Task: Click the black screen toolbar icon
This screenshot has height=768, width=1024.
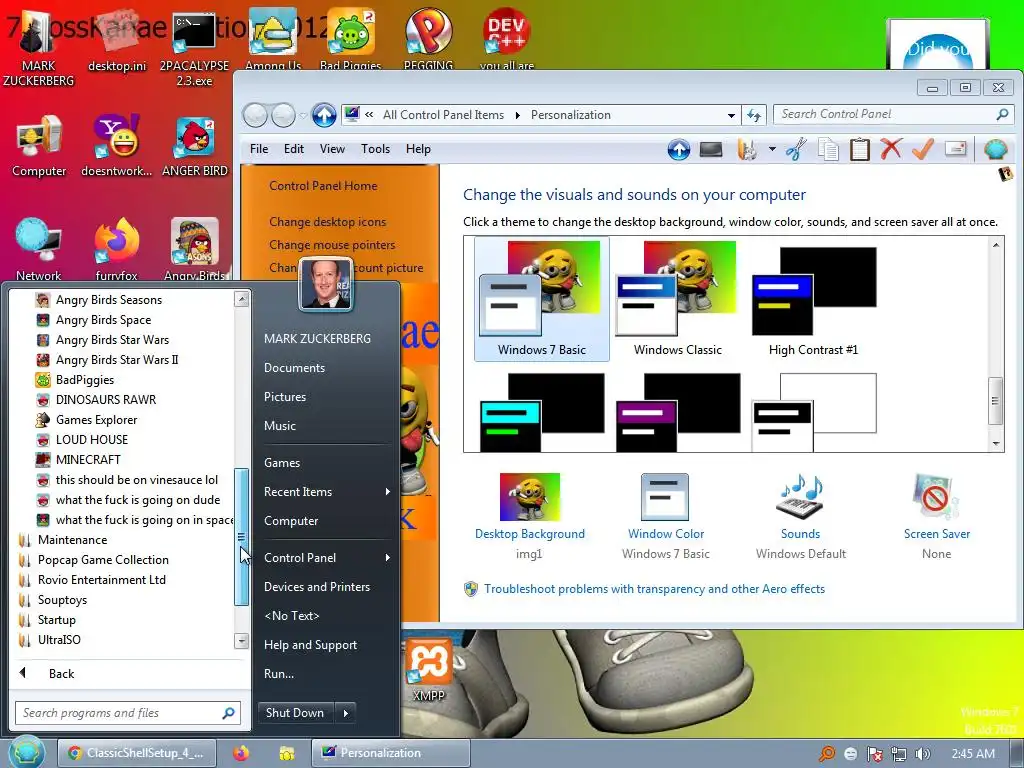Action: [711, 150]
